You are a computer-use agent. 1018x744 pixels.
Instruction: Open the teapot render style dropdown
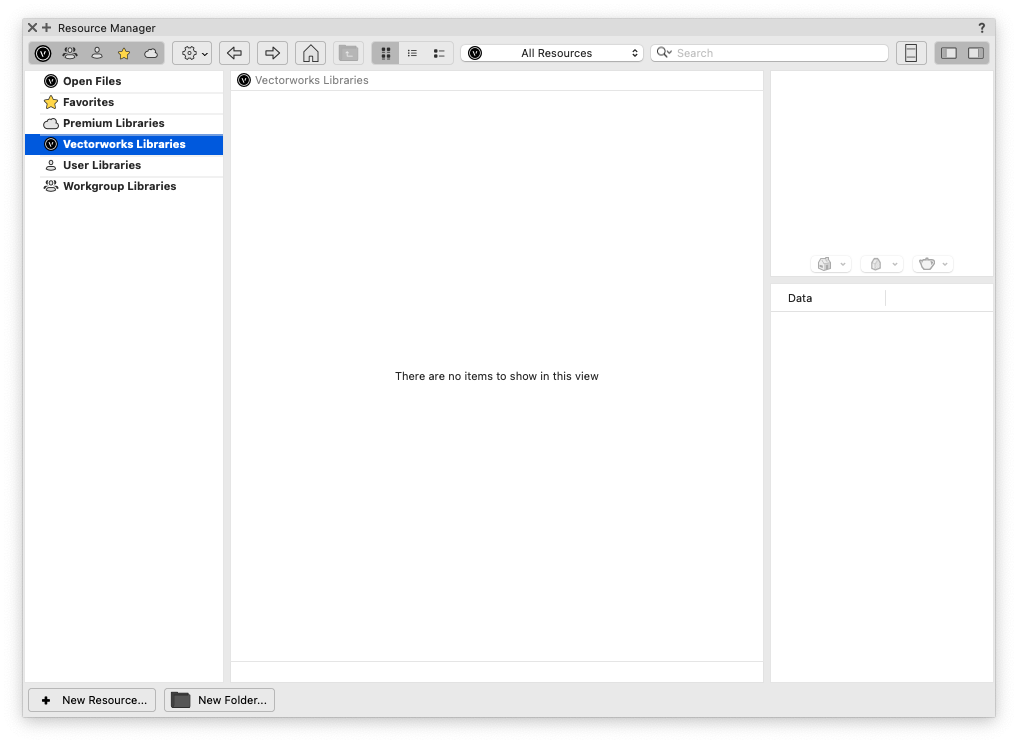[x=933, y=263]
